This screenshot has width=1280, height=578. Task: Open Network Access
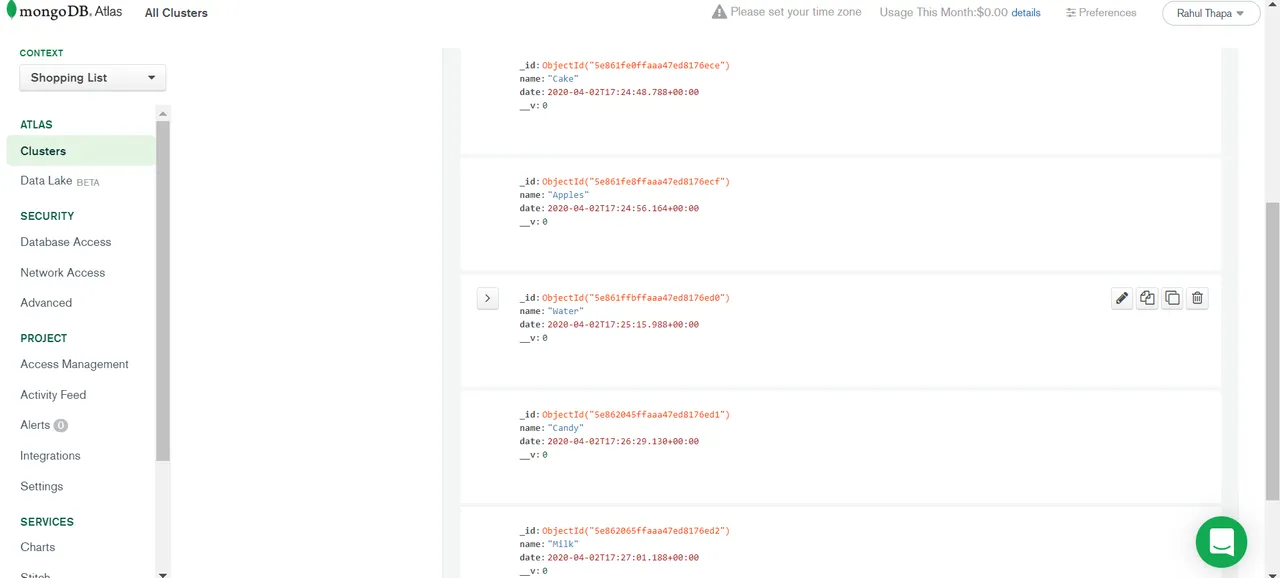(63, 272)
